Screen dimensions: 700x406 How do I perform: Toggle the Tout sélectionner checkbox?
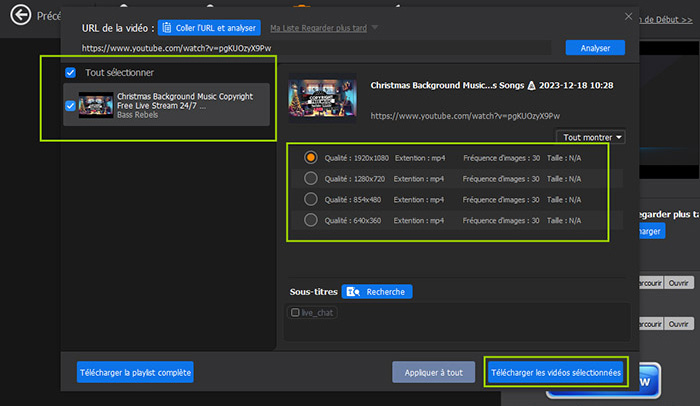[71, 72]
